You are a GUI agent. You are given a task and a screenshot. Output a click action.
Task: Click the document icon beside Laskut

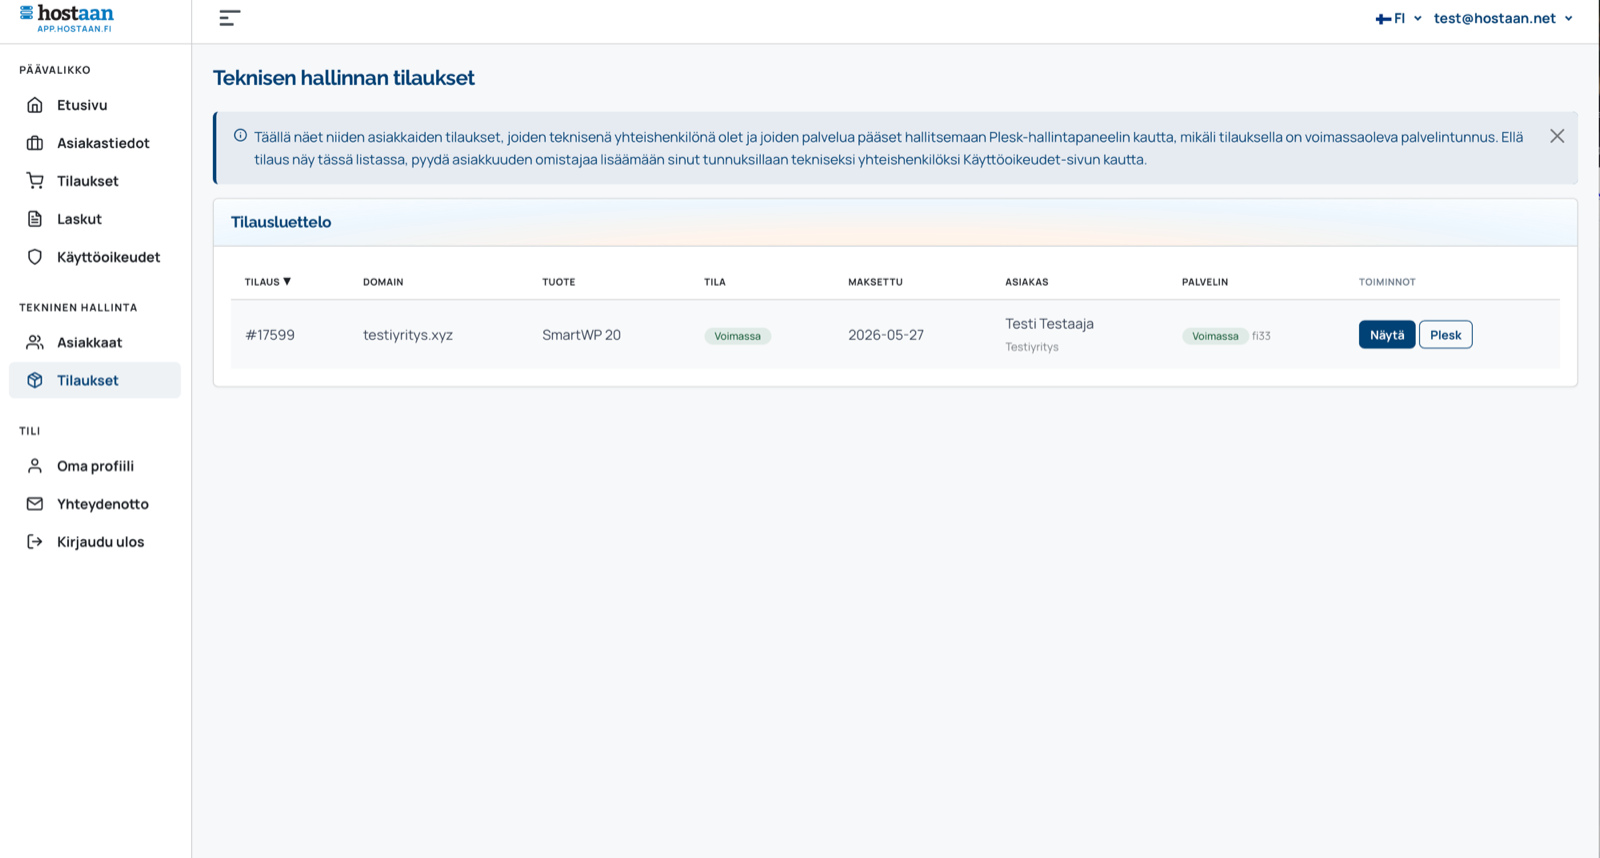(35, 219)
